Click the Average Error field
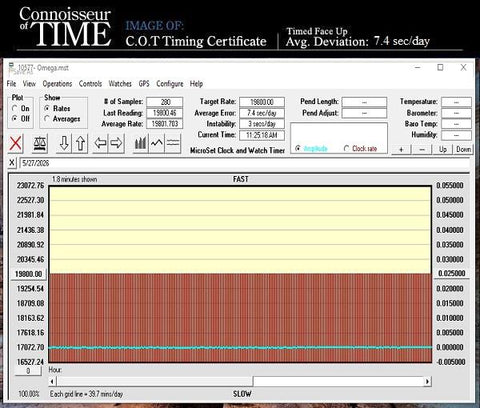Screen dimensions: 480x408 [x=262, y=113]
